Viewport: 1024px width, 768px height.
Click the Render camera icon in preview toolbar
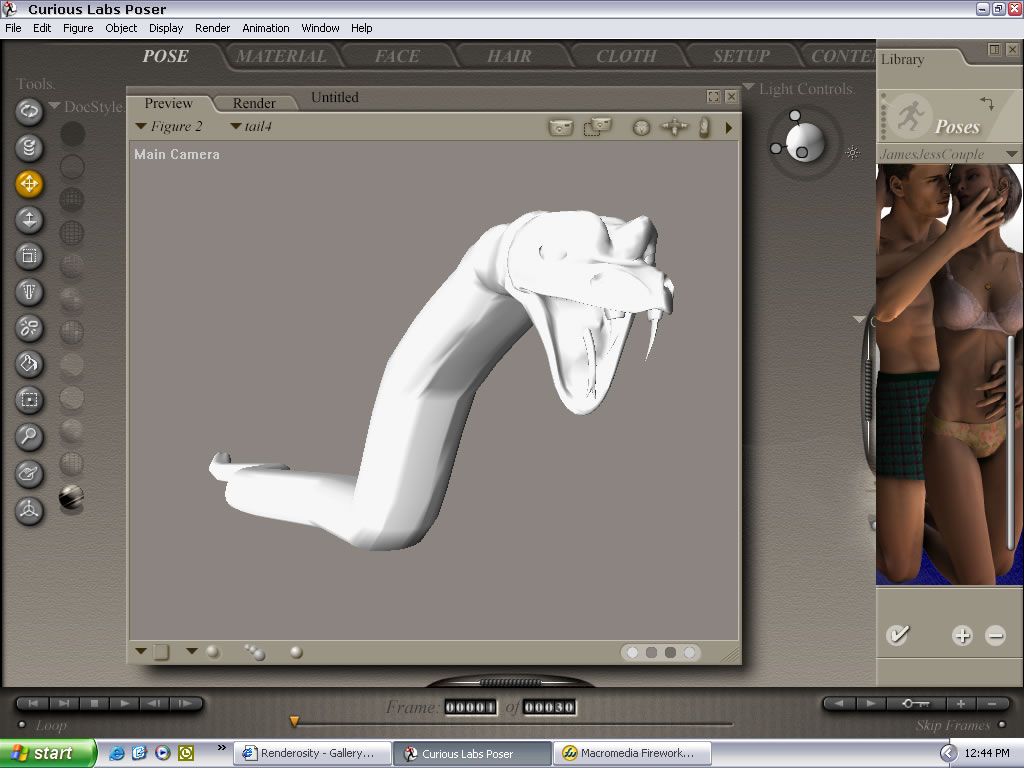[x=561, y=127]
